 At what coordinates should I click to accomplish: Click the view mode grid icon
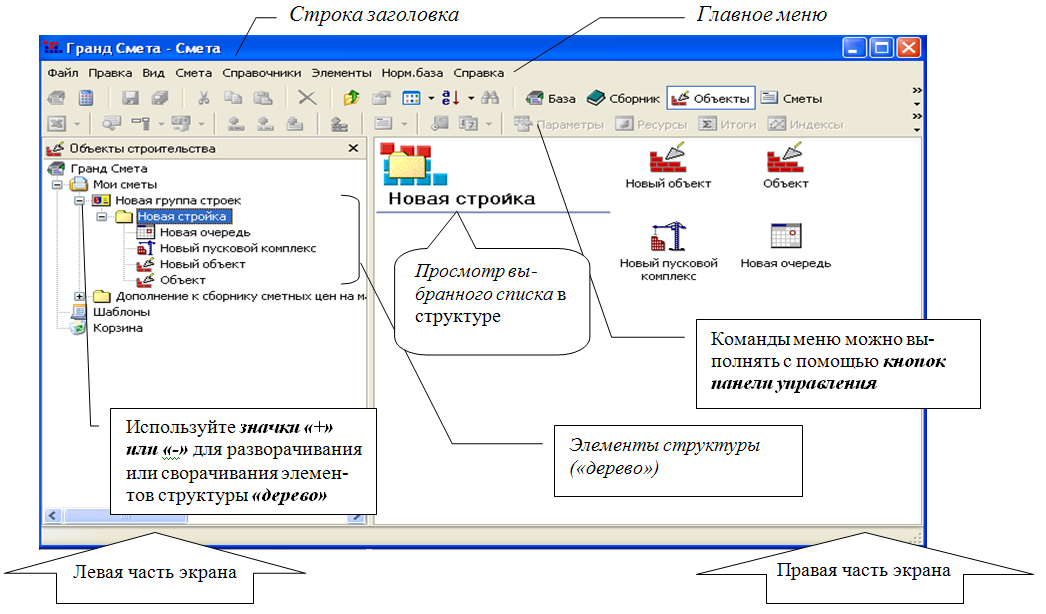pos(411,98)
